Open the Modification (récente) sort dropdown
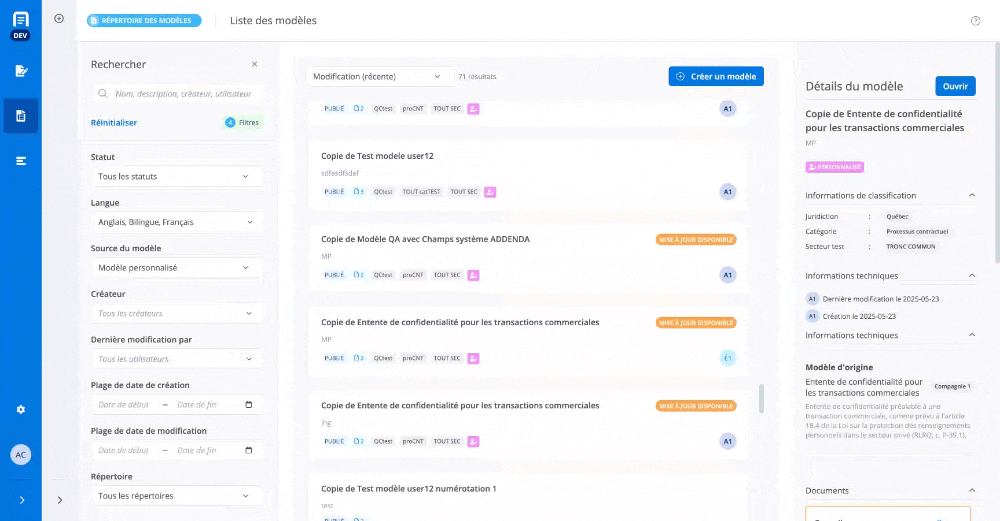 click(x=376, y=76)
